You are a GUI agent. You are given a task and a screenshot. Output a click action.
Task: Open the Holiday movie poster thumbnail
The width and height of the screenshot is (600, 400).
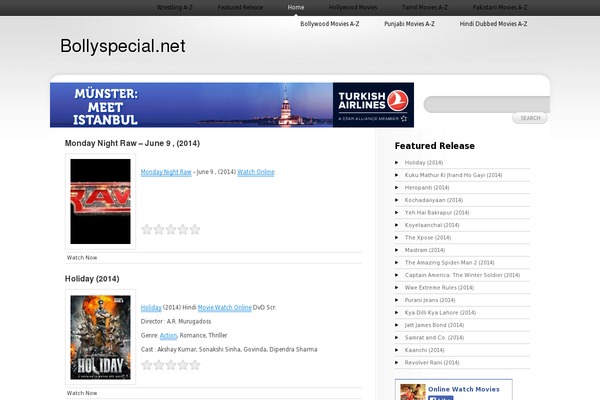(x=100, y=337)
